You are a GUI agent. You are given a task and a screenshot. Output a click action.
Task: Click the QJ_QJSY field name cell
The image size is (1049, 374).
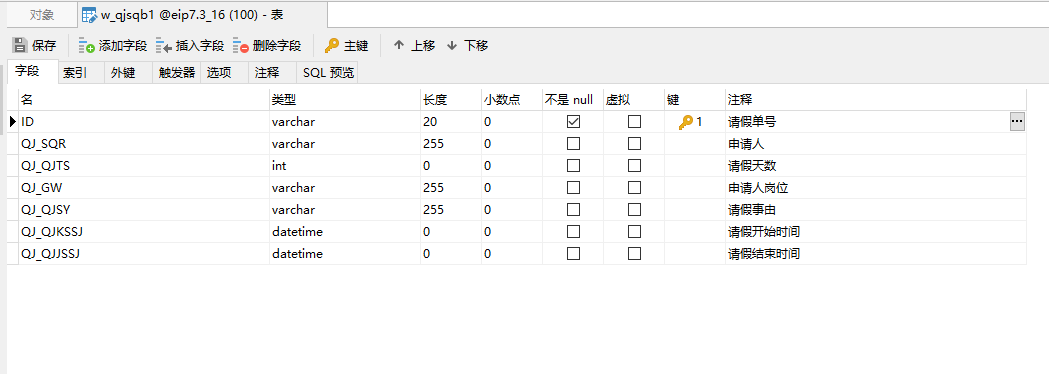click(144, 209)
